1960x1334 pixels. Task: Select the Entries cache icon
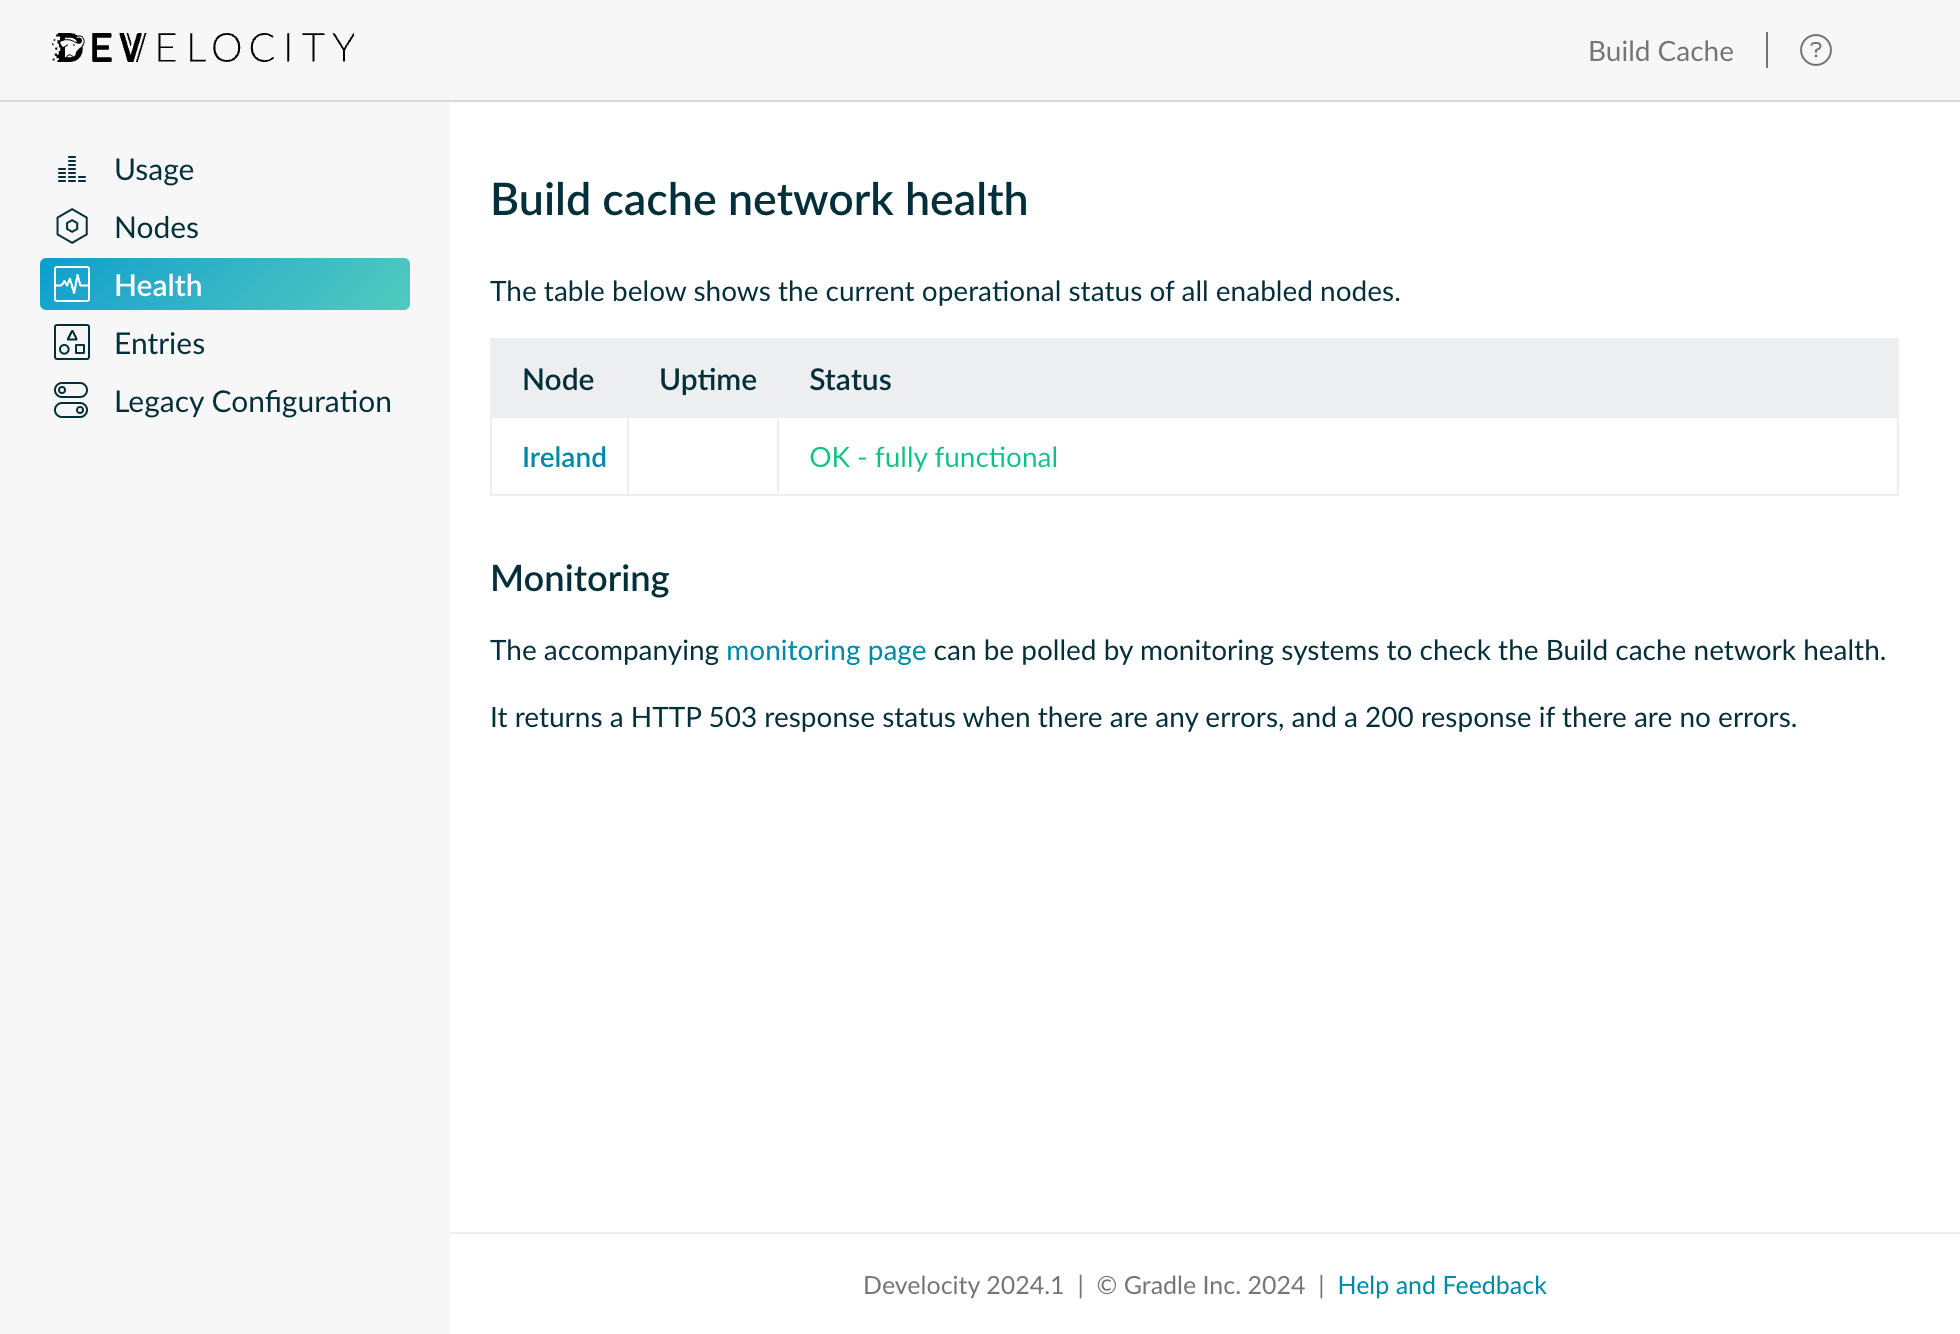(x=71, y=342)
